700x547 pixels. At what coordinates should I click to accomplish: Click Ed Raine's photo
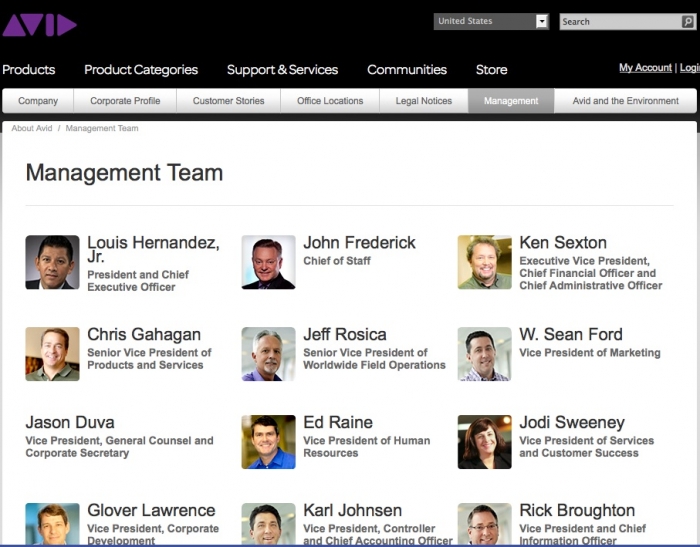pos(268,442)
